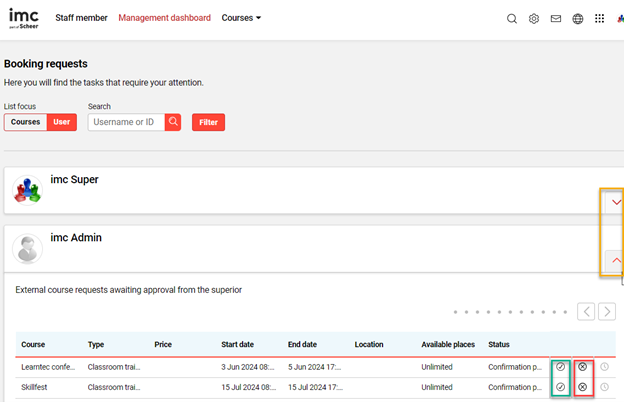Approve the Skillfest booking request
The width and height of the screenshot is (624, 402).
[560, 387]
